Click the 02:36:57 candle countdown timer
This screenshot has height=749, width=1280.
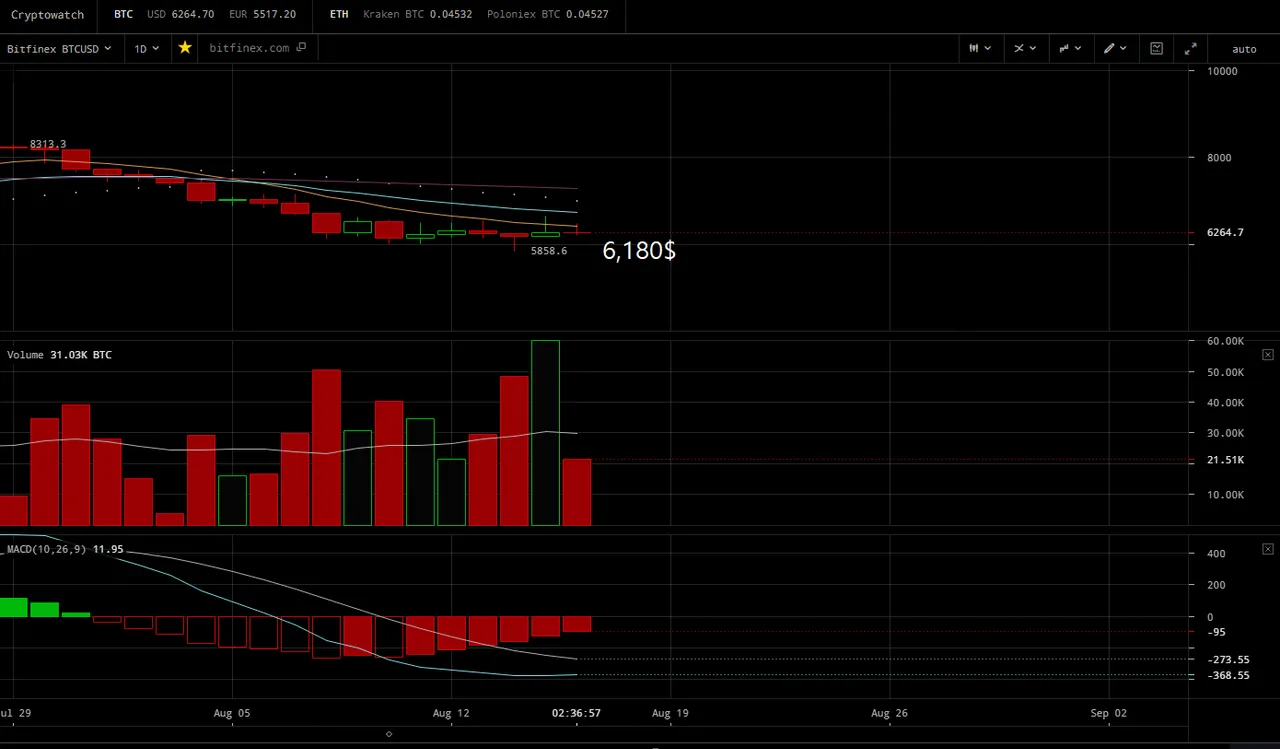pyautogui.click(x=576, y=713)
